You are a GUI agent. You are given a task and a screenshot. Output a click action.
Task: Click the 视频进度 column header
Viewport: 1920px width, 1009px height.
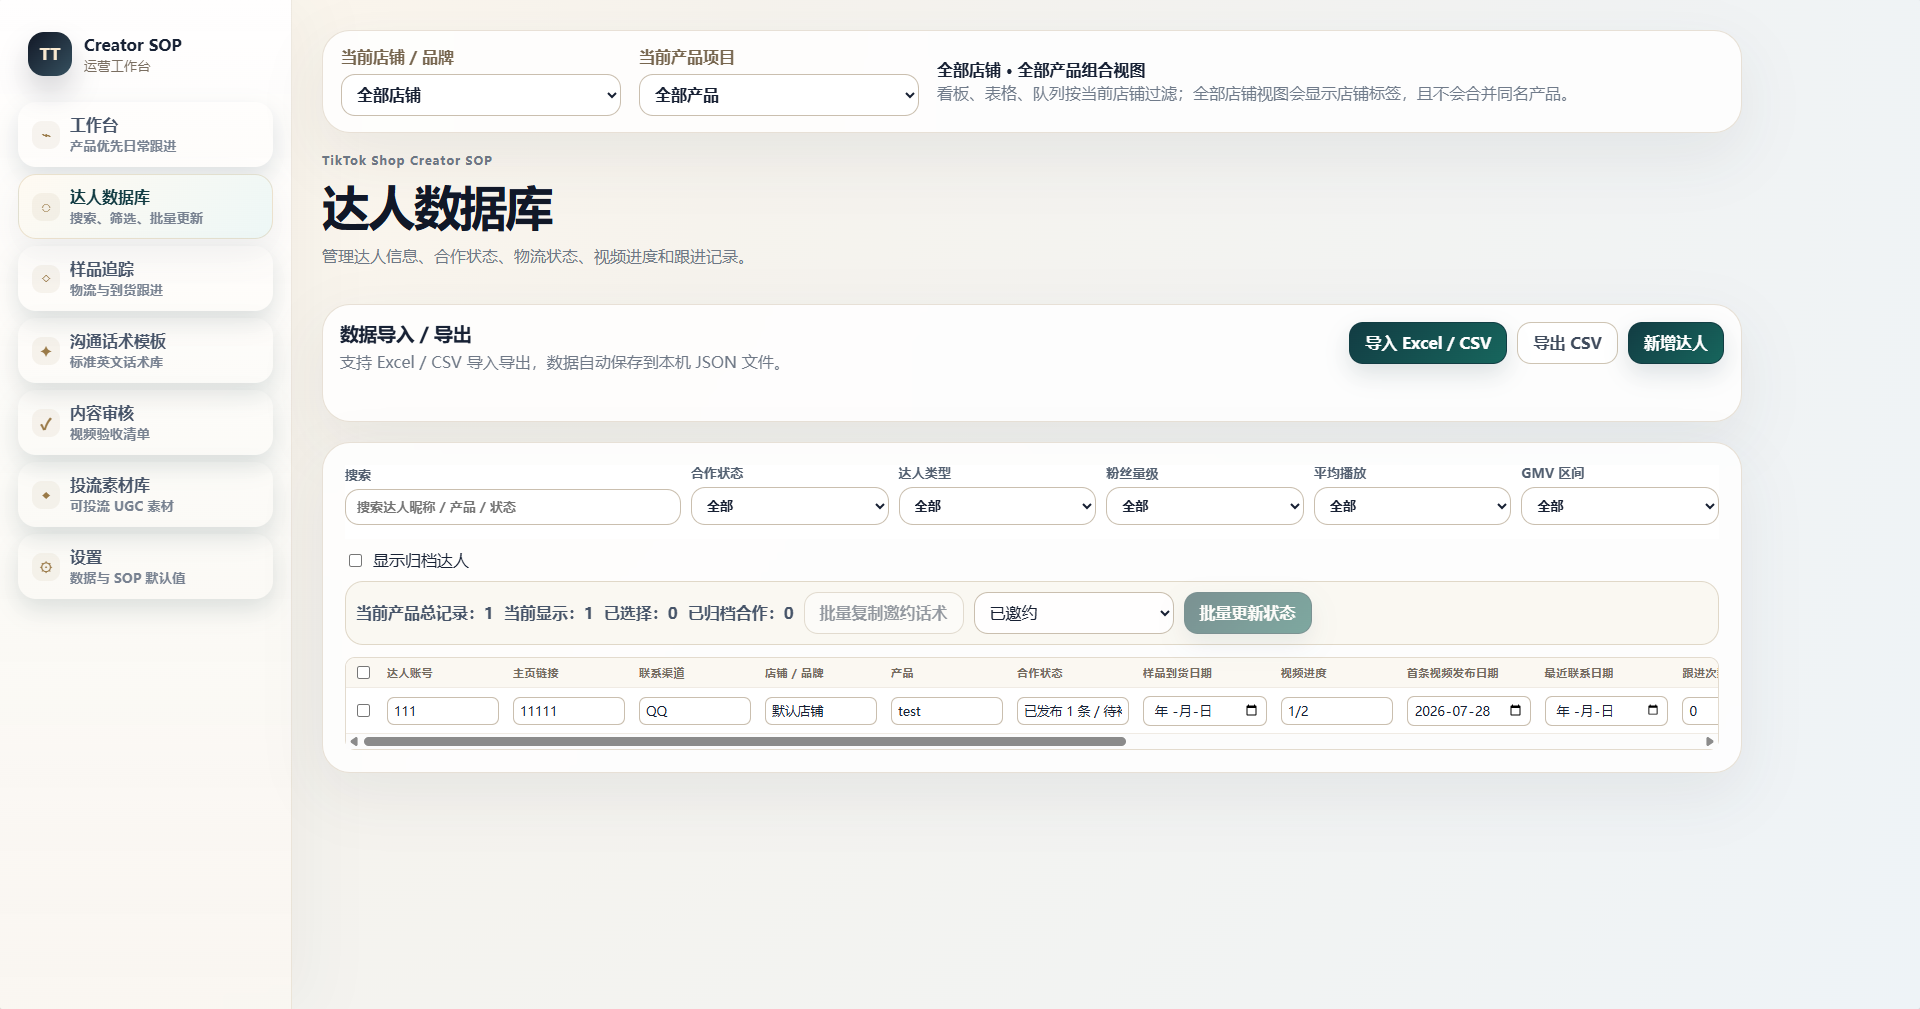[x=1304, y=673]
